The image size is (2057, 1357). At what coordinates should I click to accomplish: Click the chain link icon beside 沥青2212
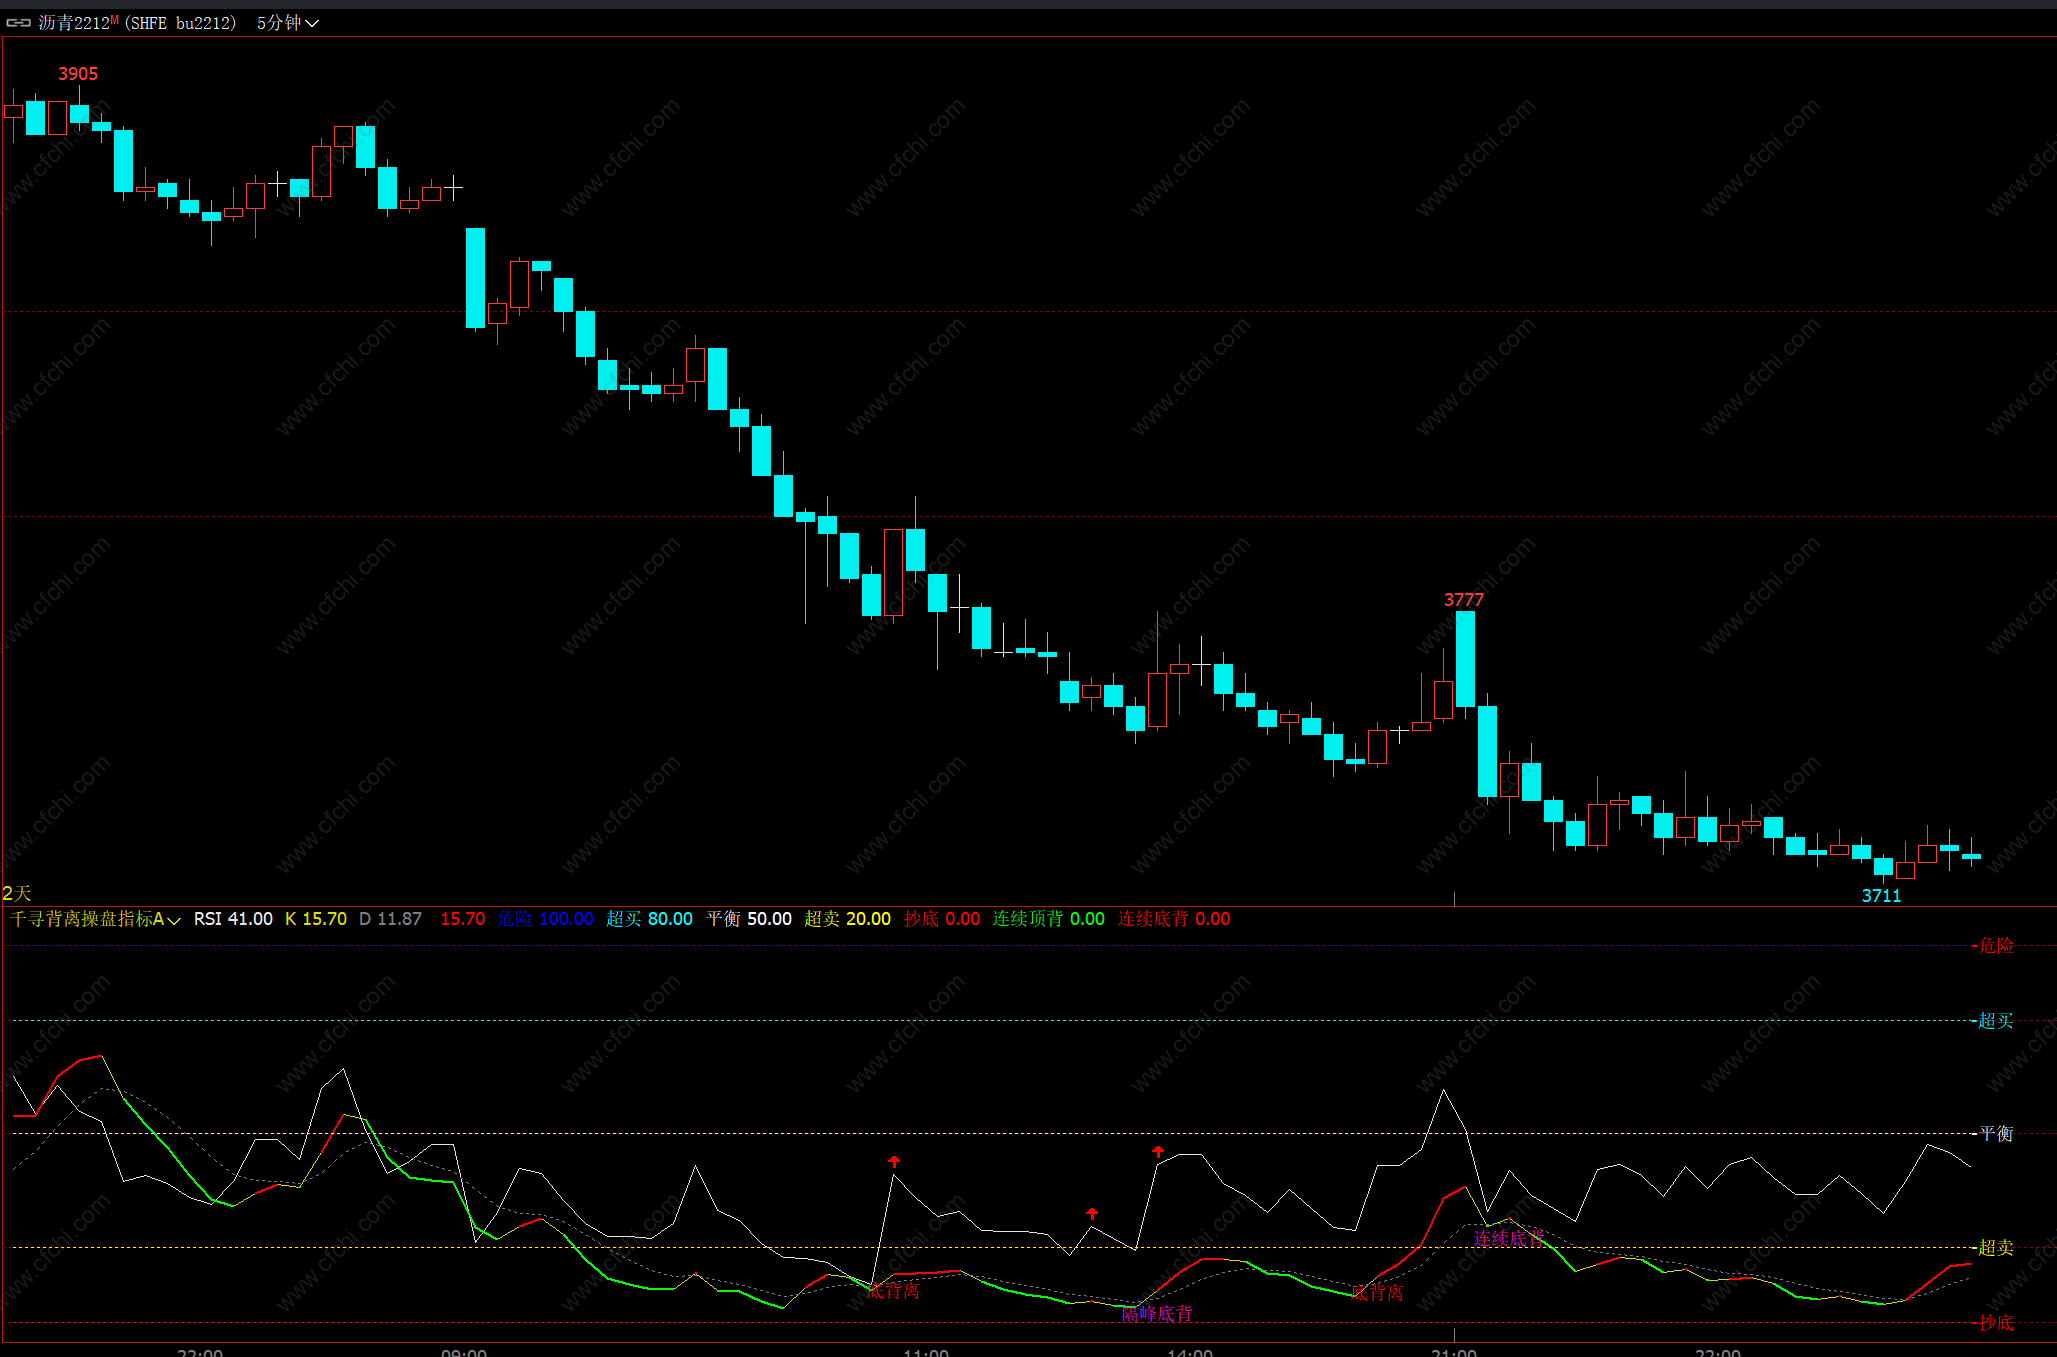(19, 23)
